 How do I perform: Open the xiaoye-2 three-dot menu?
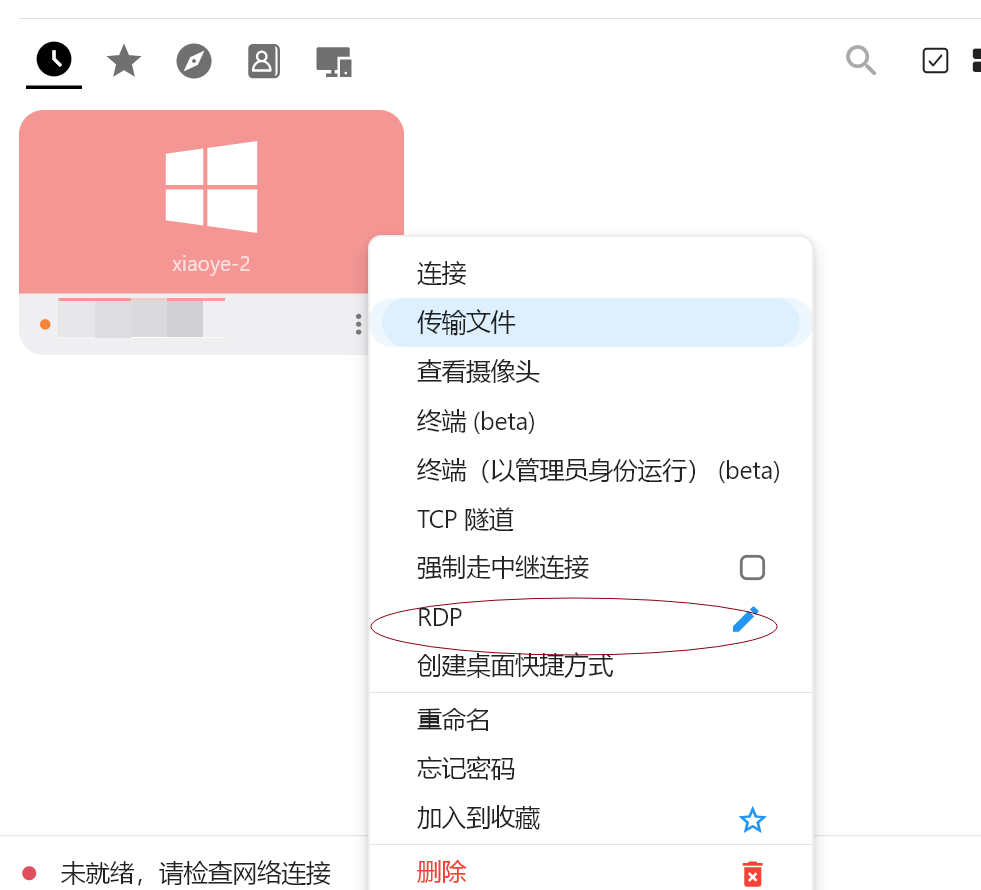pos(358,324)
